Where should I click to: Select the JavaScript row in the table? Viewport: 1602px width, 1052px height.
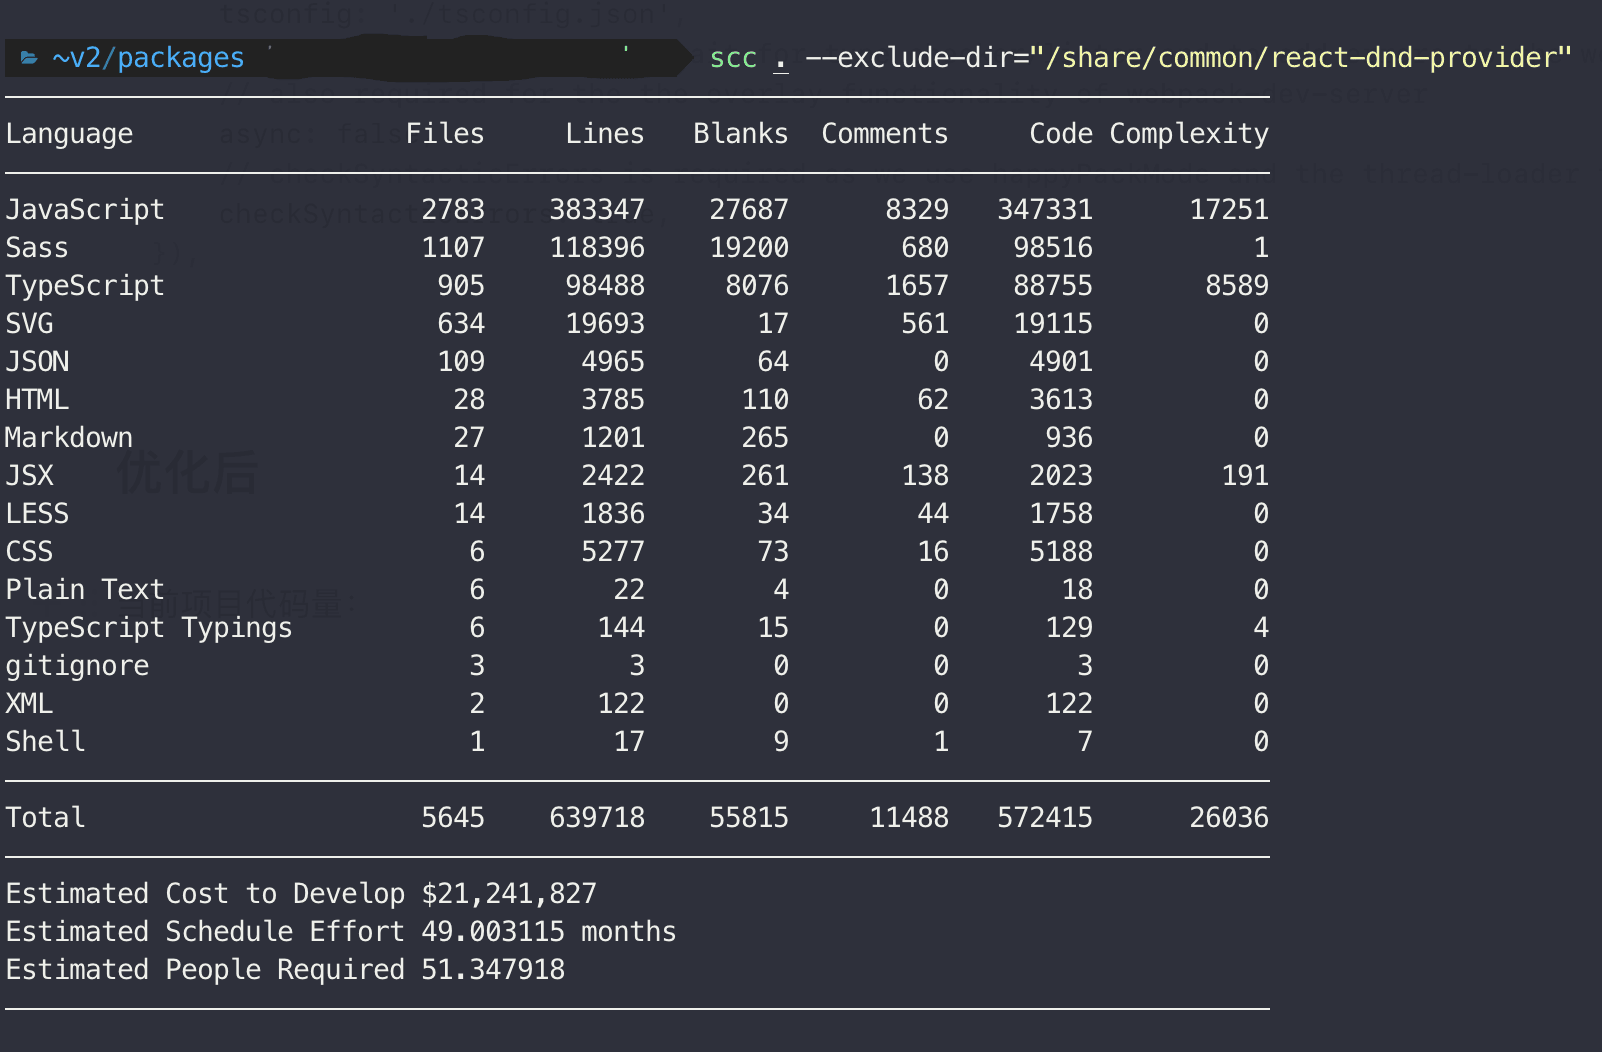pos(85,209)
